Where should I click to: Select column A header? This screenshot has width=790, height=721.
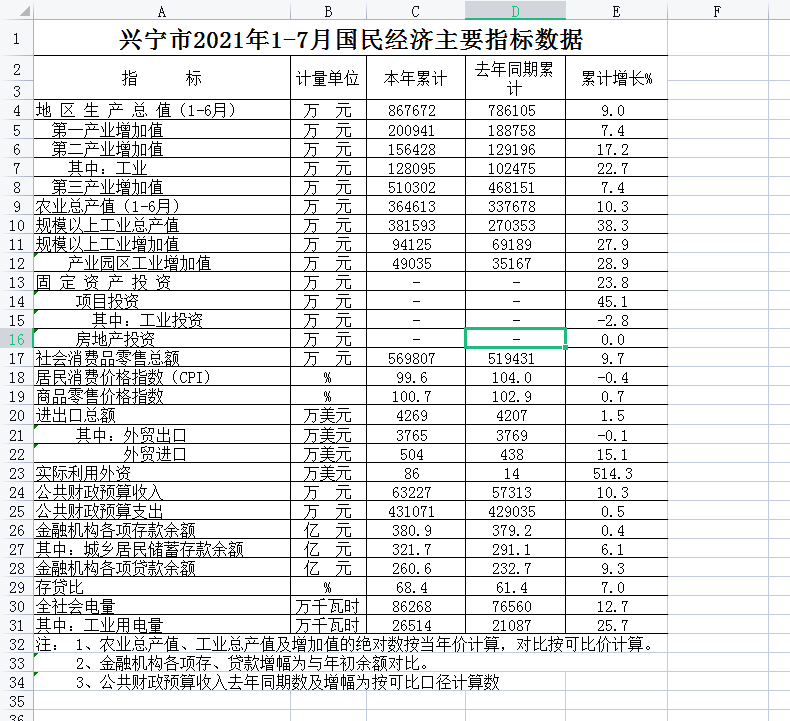click(x=162, y=10)
